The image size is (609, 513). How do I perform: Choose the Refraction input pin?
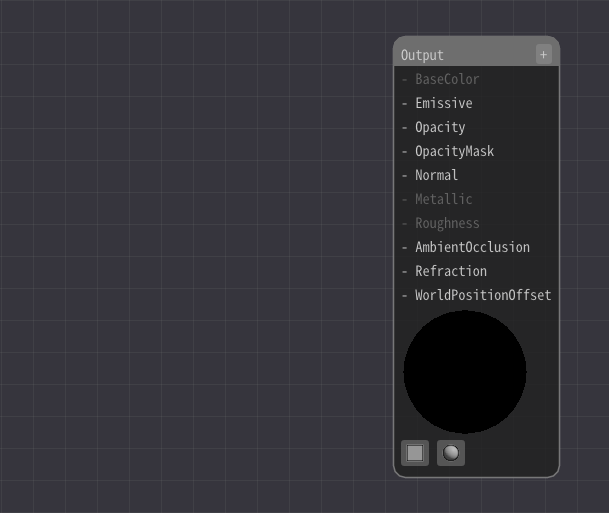coord(405,271)
